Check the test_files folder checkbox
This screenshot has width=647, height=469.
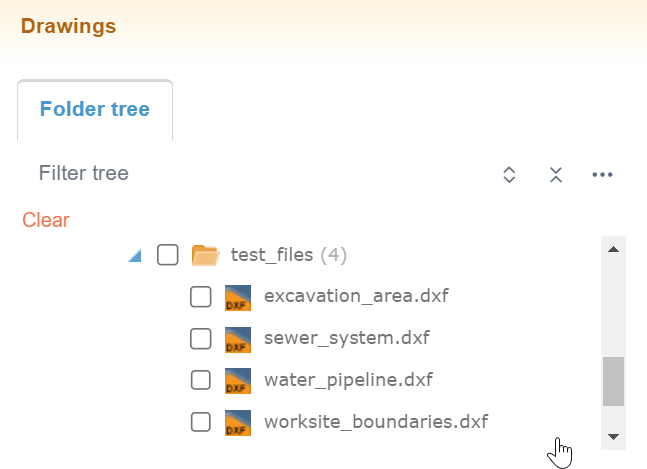168,255
